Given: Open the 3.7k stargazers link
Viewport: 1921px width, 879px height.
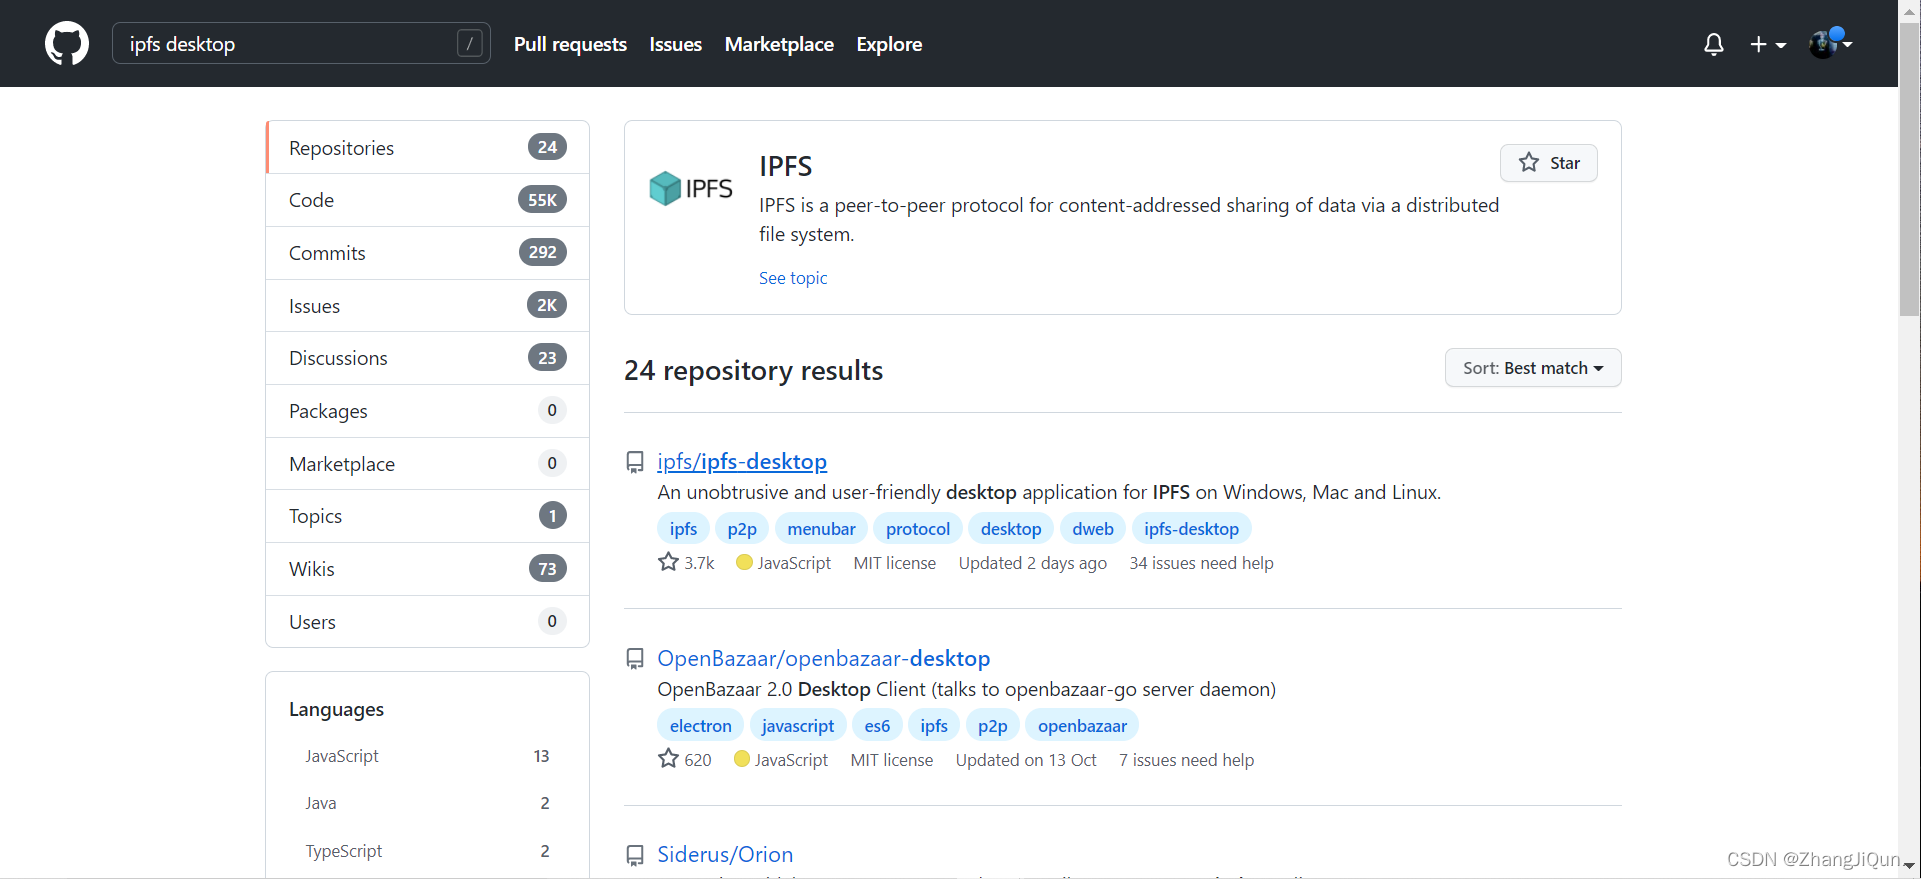Looking at the screenshot, I should coord(687,563).
